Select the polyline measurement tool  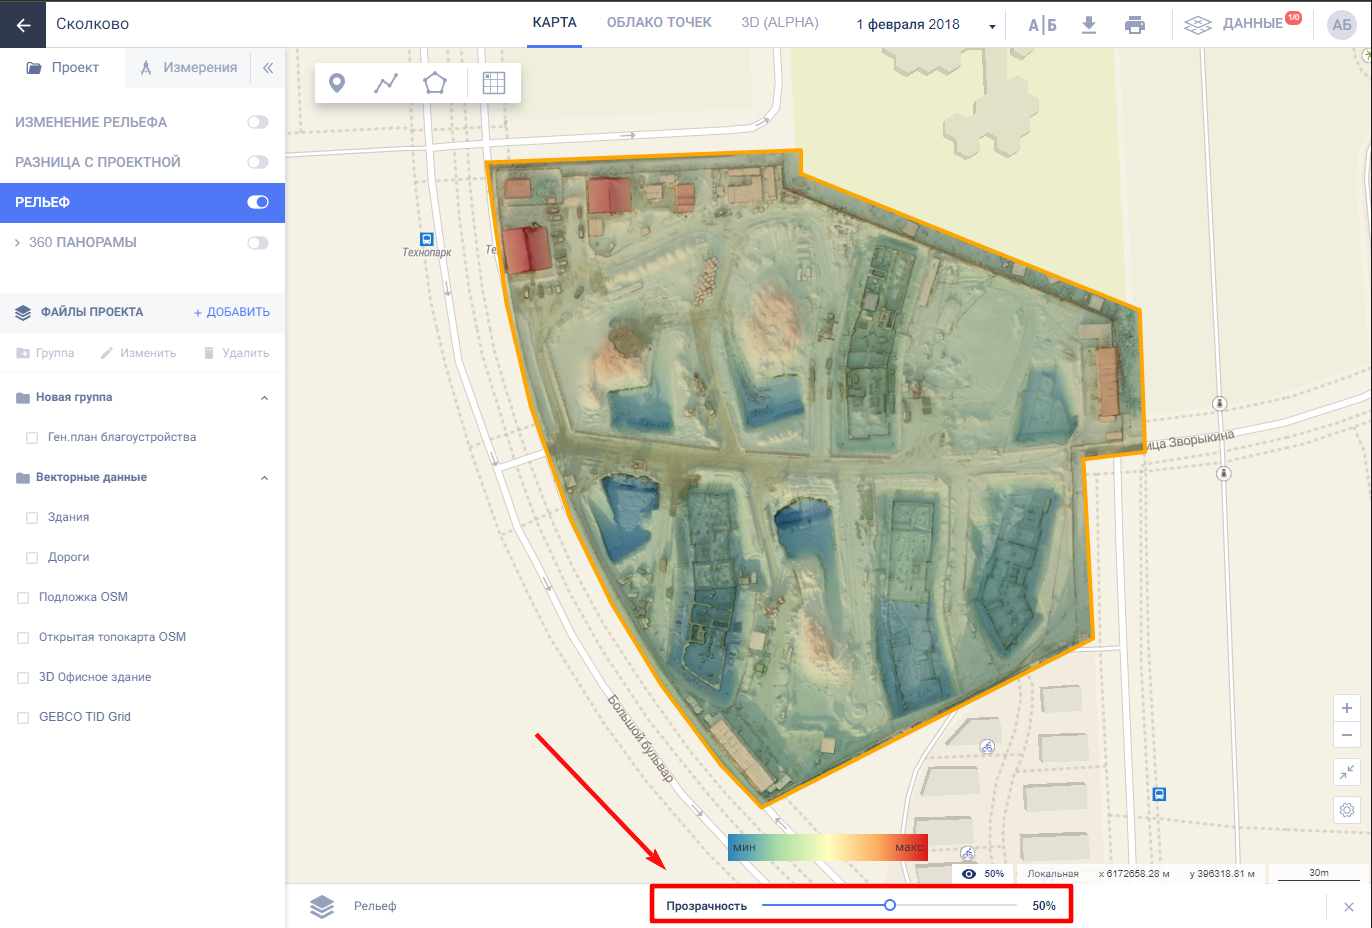386,83
